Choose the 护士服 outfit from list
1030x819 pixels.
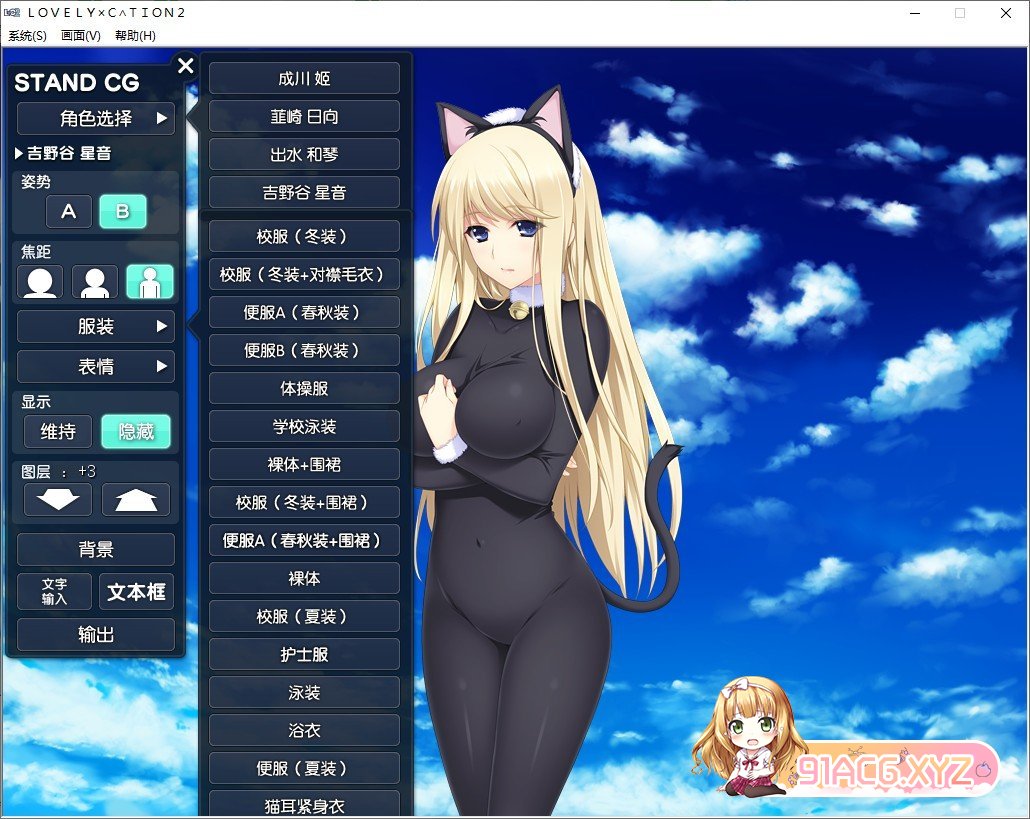pyautogui.click(x=304, y=654)
